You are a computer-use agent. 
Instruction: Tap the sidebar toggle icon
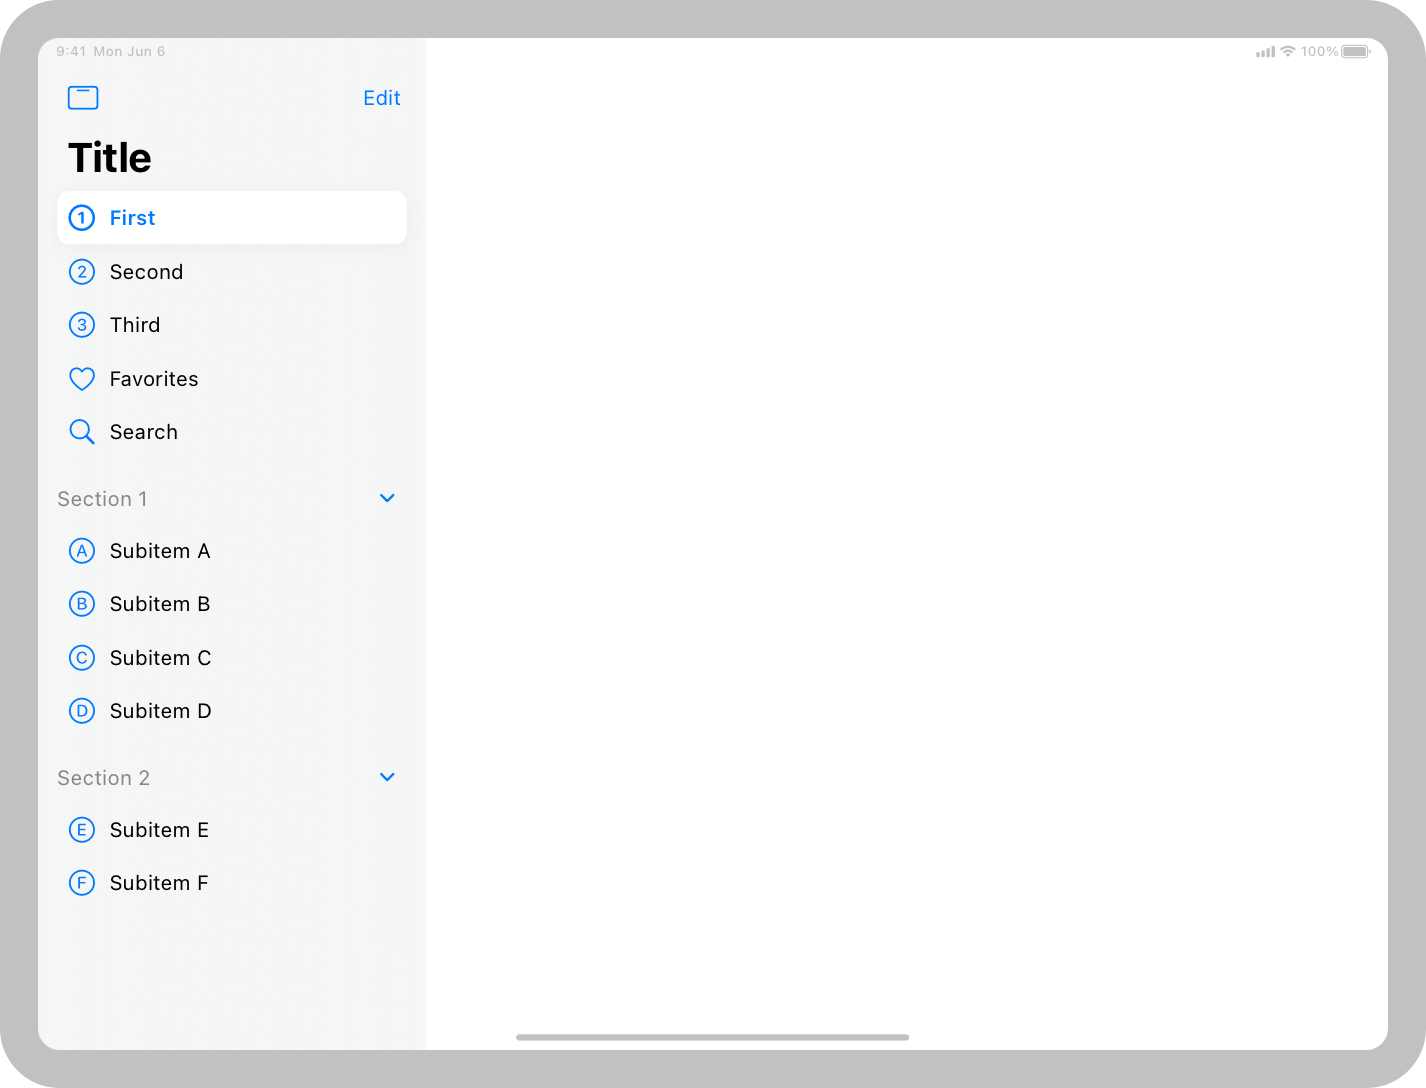82,97
